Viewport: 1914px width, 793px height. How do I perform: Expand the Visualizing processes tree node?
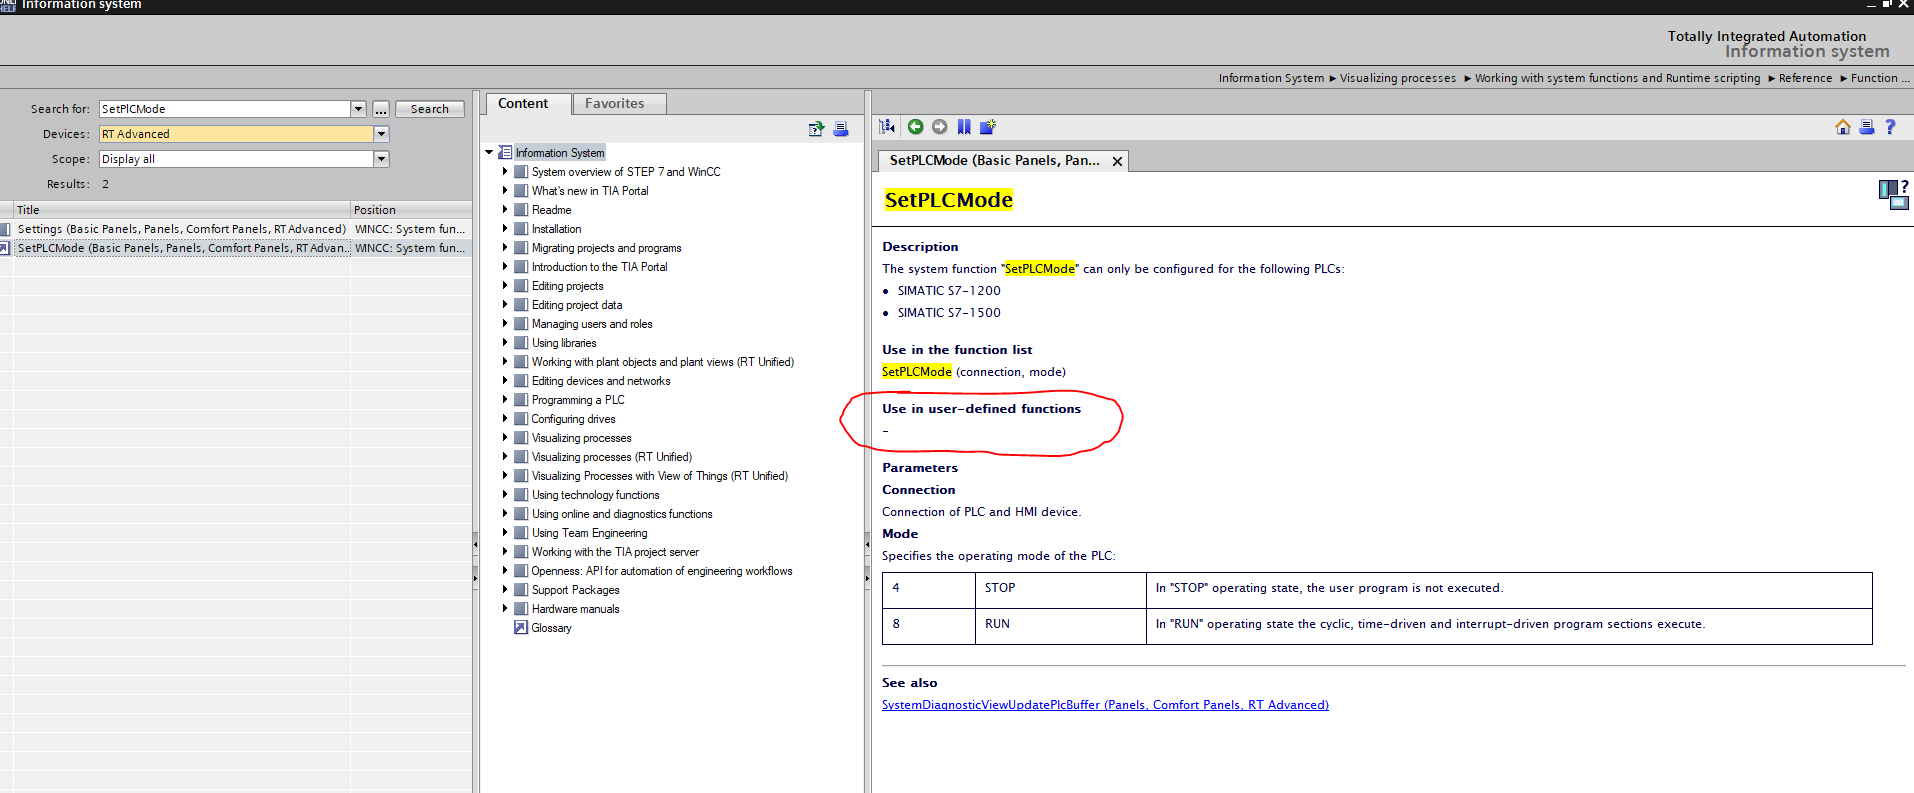(505, 438)
